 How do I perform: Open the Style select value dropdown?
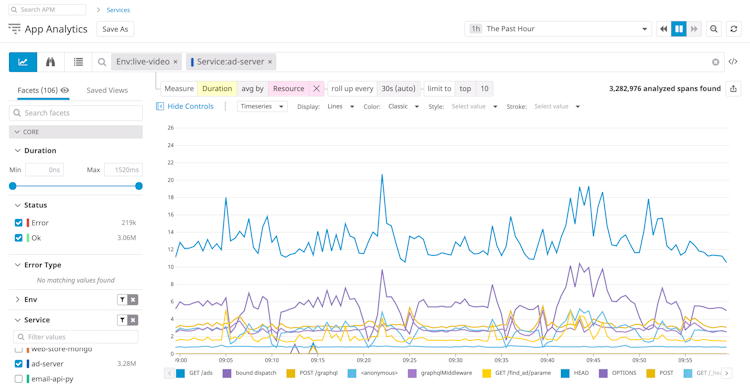click(474, 106)
